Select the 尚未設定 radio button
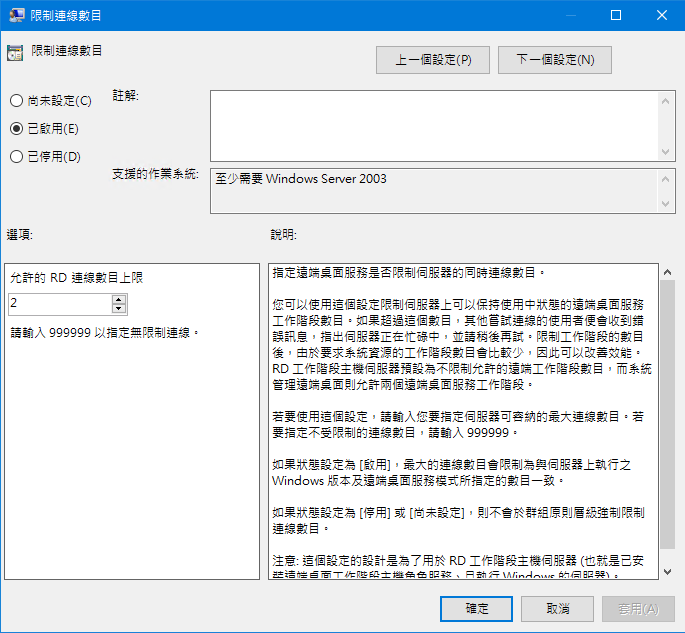 pyautogui.click(x=16, y=100)
